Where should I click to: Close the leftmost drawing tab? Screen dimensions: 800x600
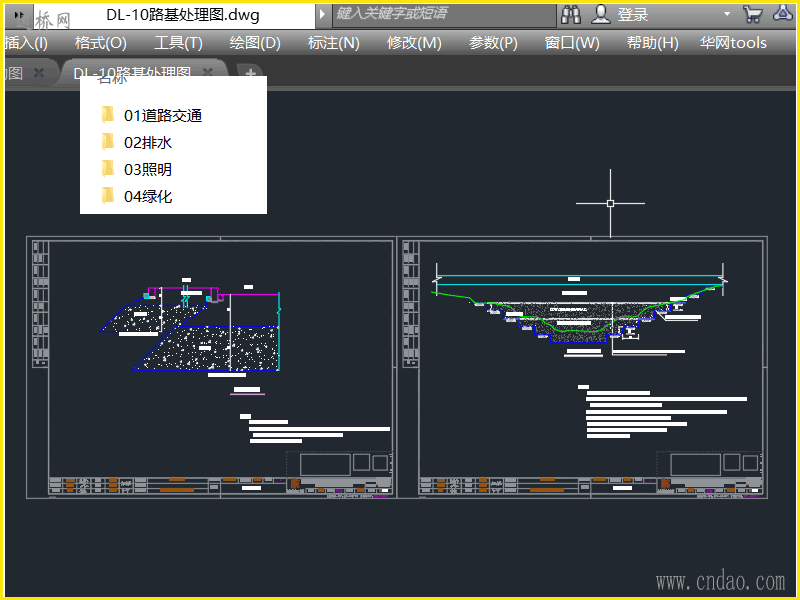tap(39, 73)
